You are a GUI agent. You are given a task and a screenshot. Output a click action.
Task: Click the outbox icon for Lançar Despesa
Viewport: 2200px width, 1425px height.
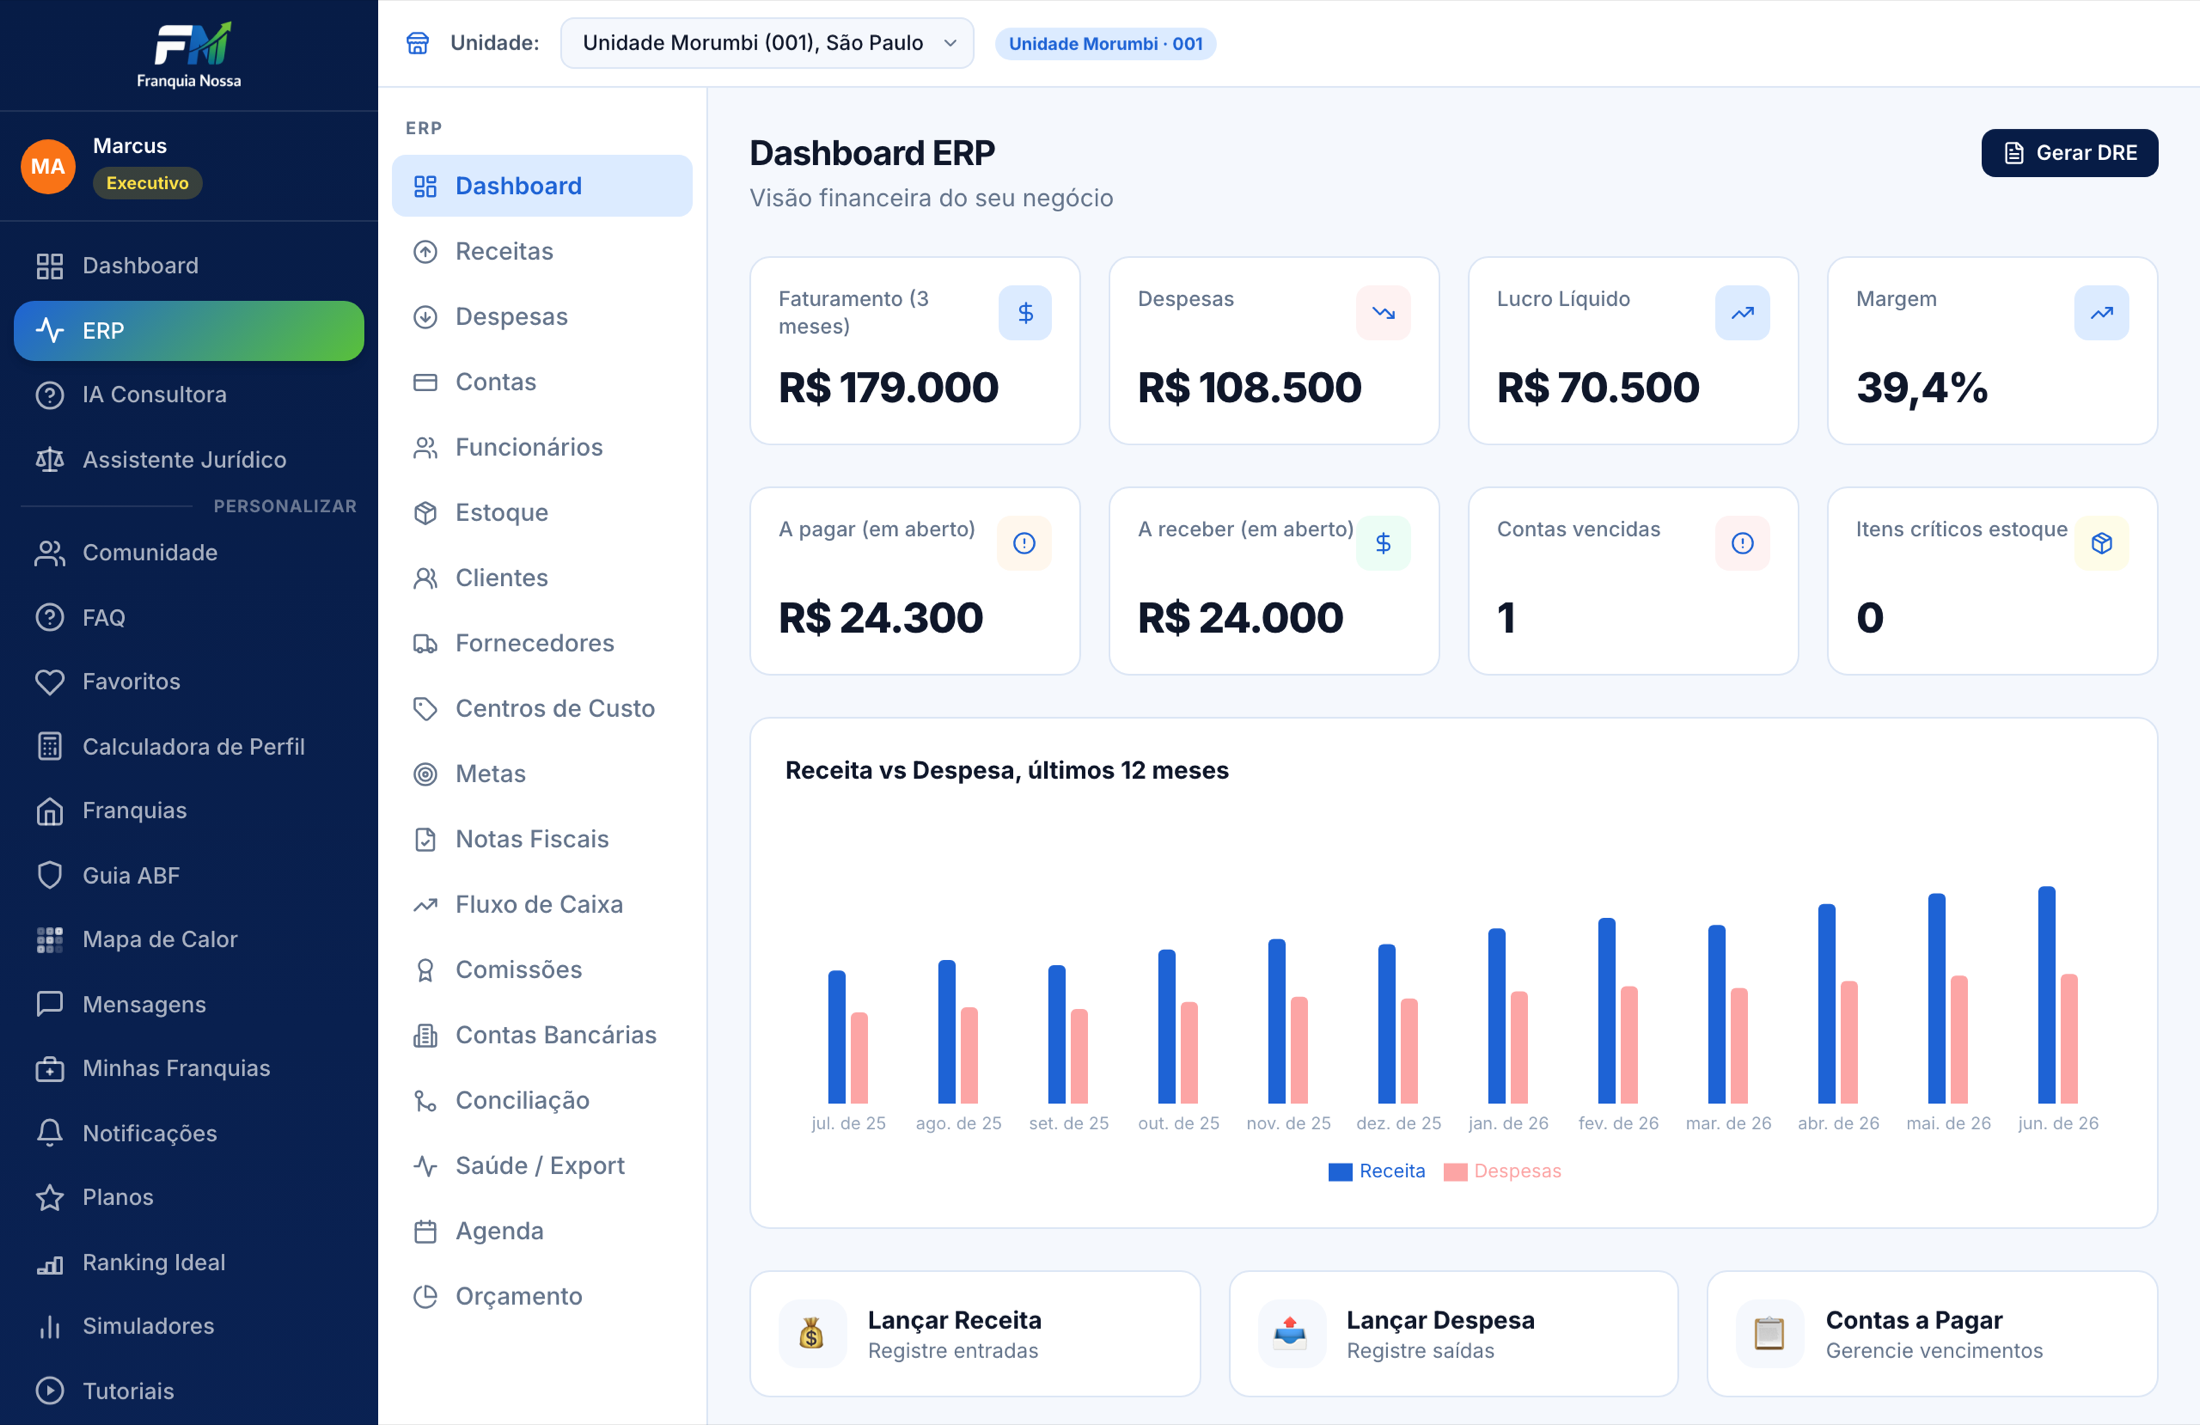[1291, 1333]
